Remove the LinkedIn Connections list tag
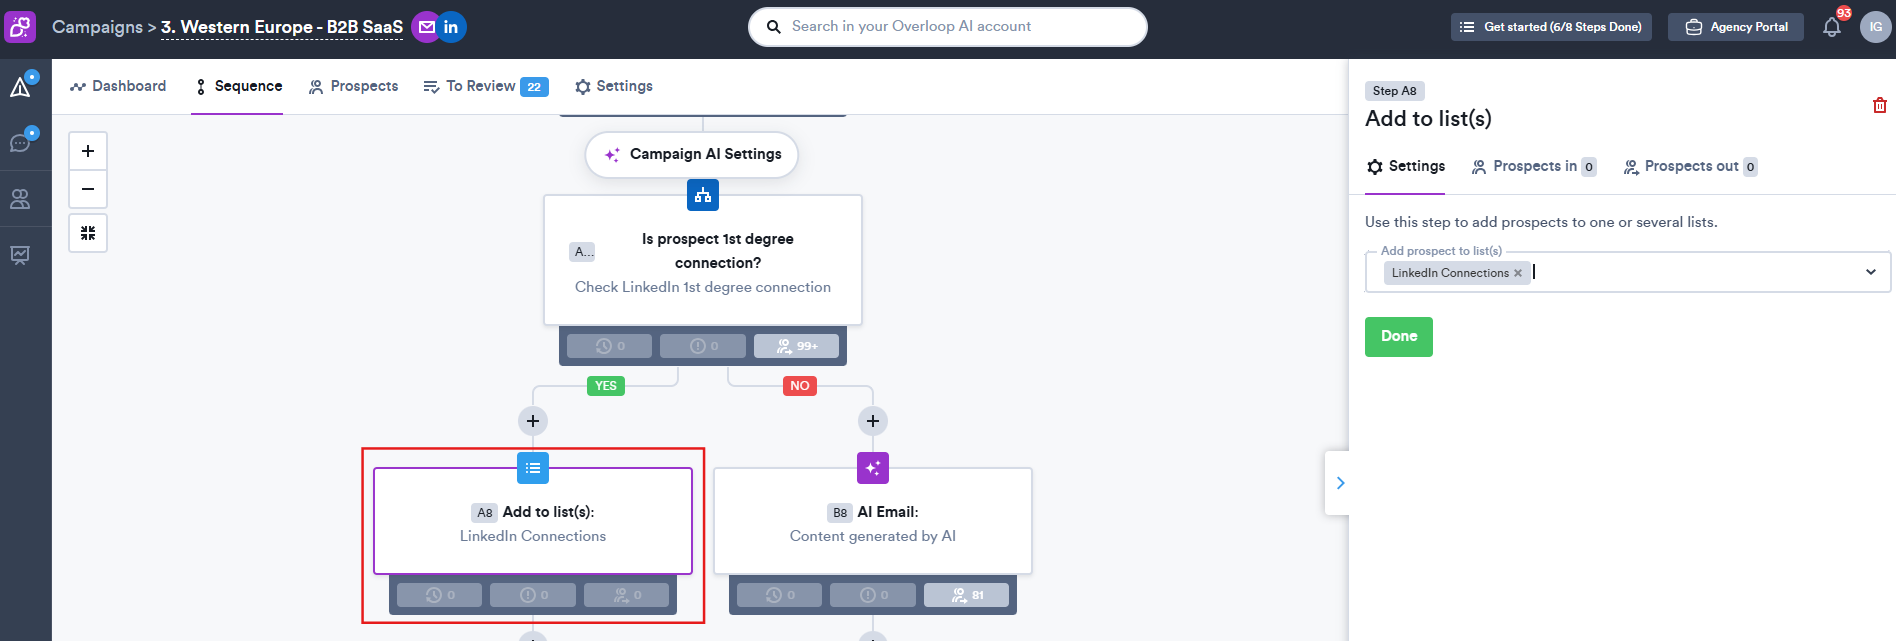This screenshot has width=1896, height=641. [x=1518, y=273]
